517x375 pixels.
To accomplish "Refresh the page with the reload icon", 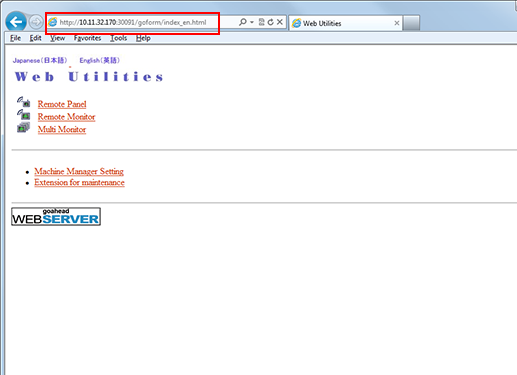I will [x=270, y=22].
